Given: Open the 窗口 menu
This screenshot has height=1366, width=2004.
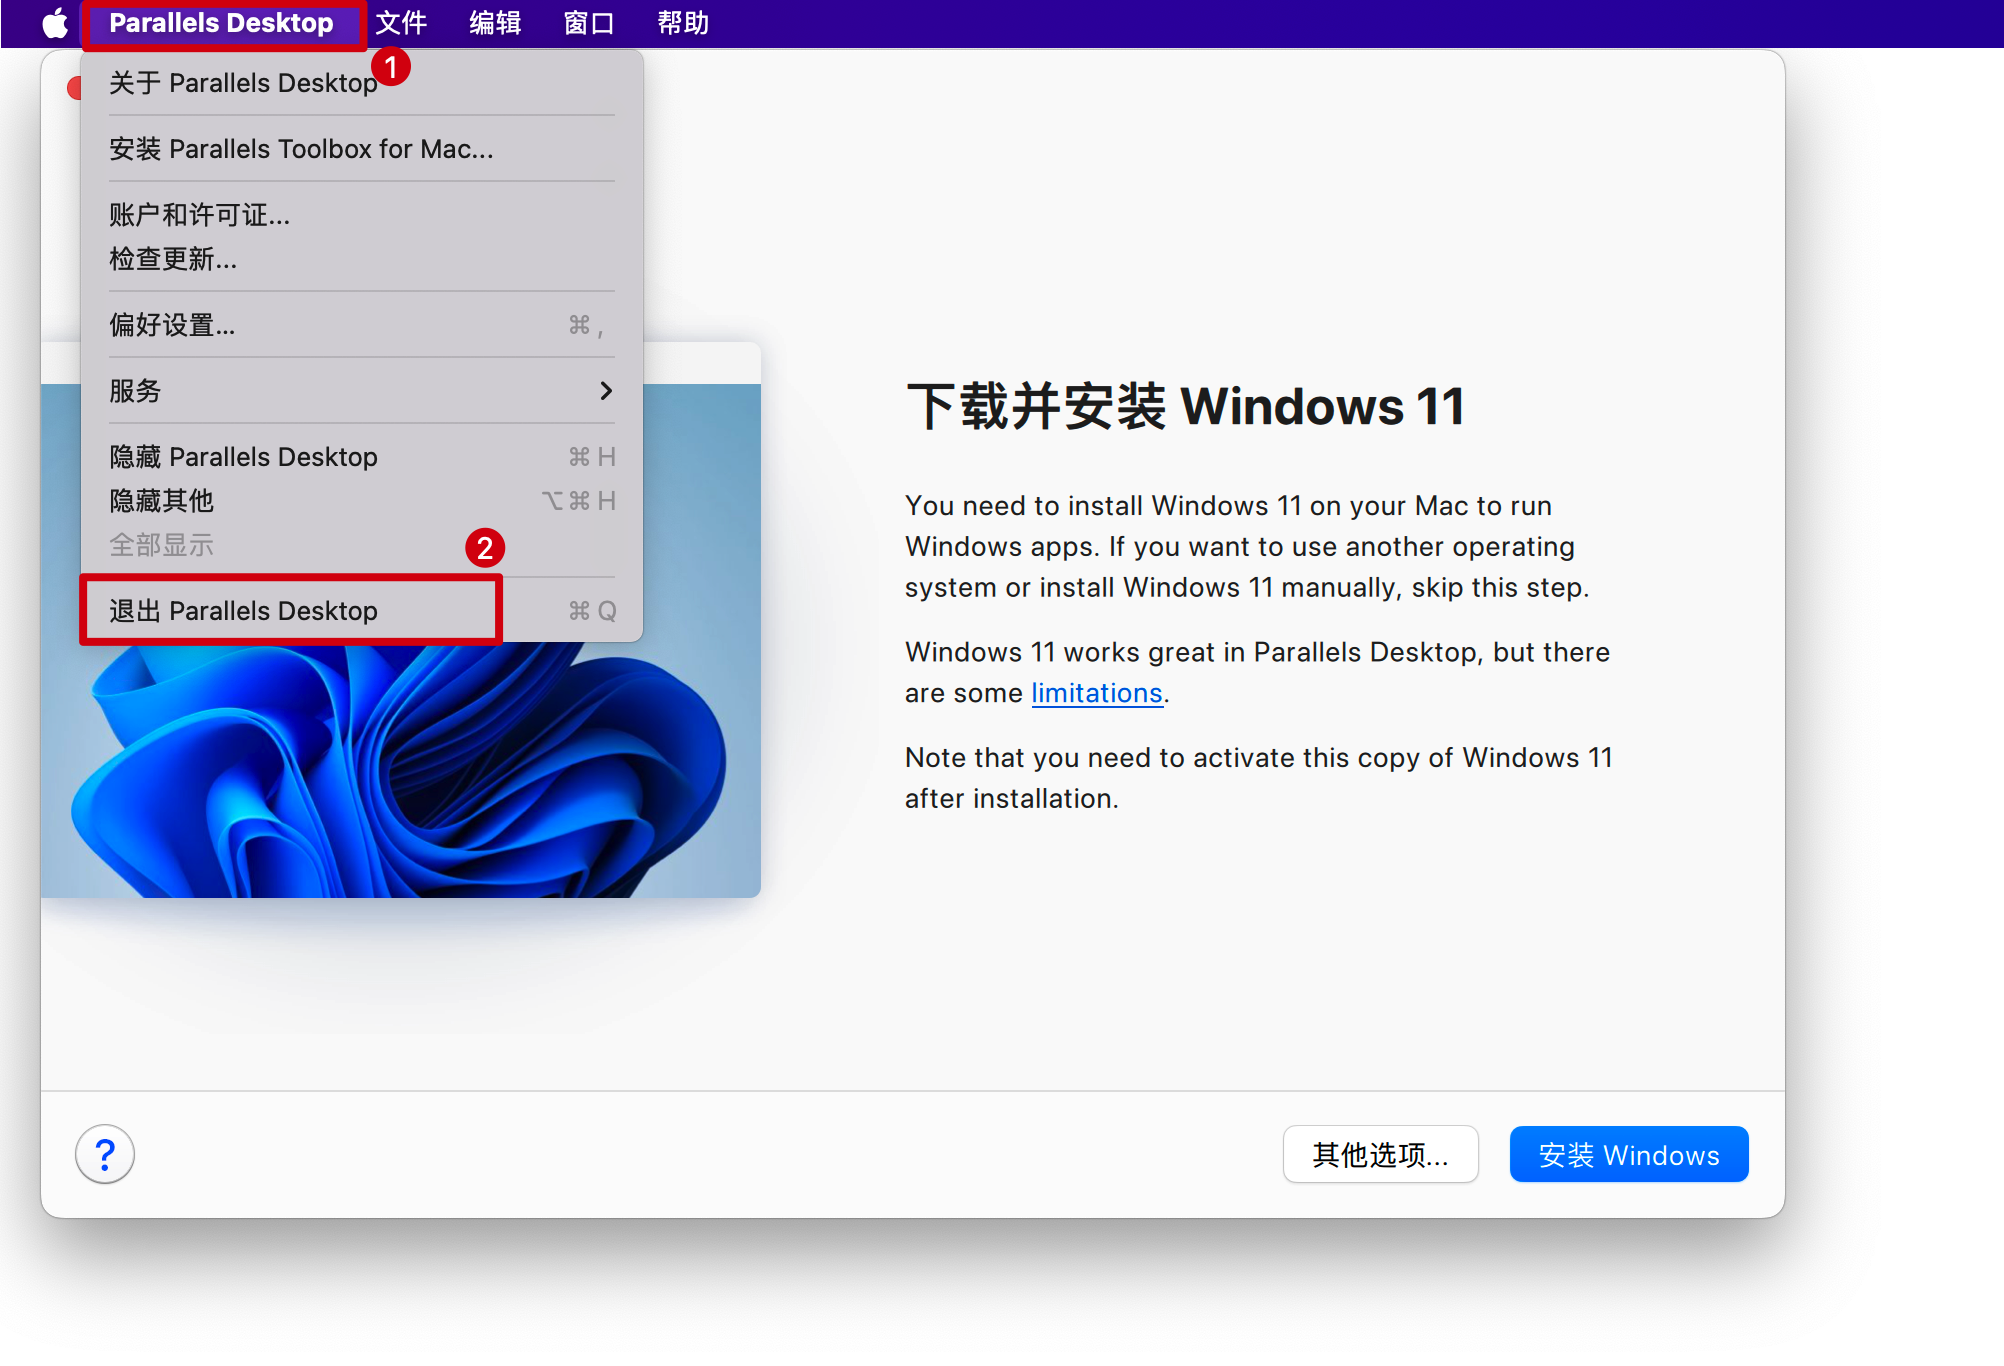Looking at the screenshot, I should tap(589, 23).
